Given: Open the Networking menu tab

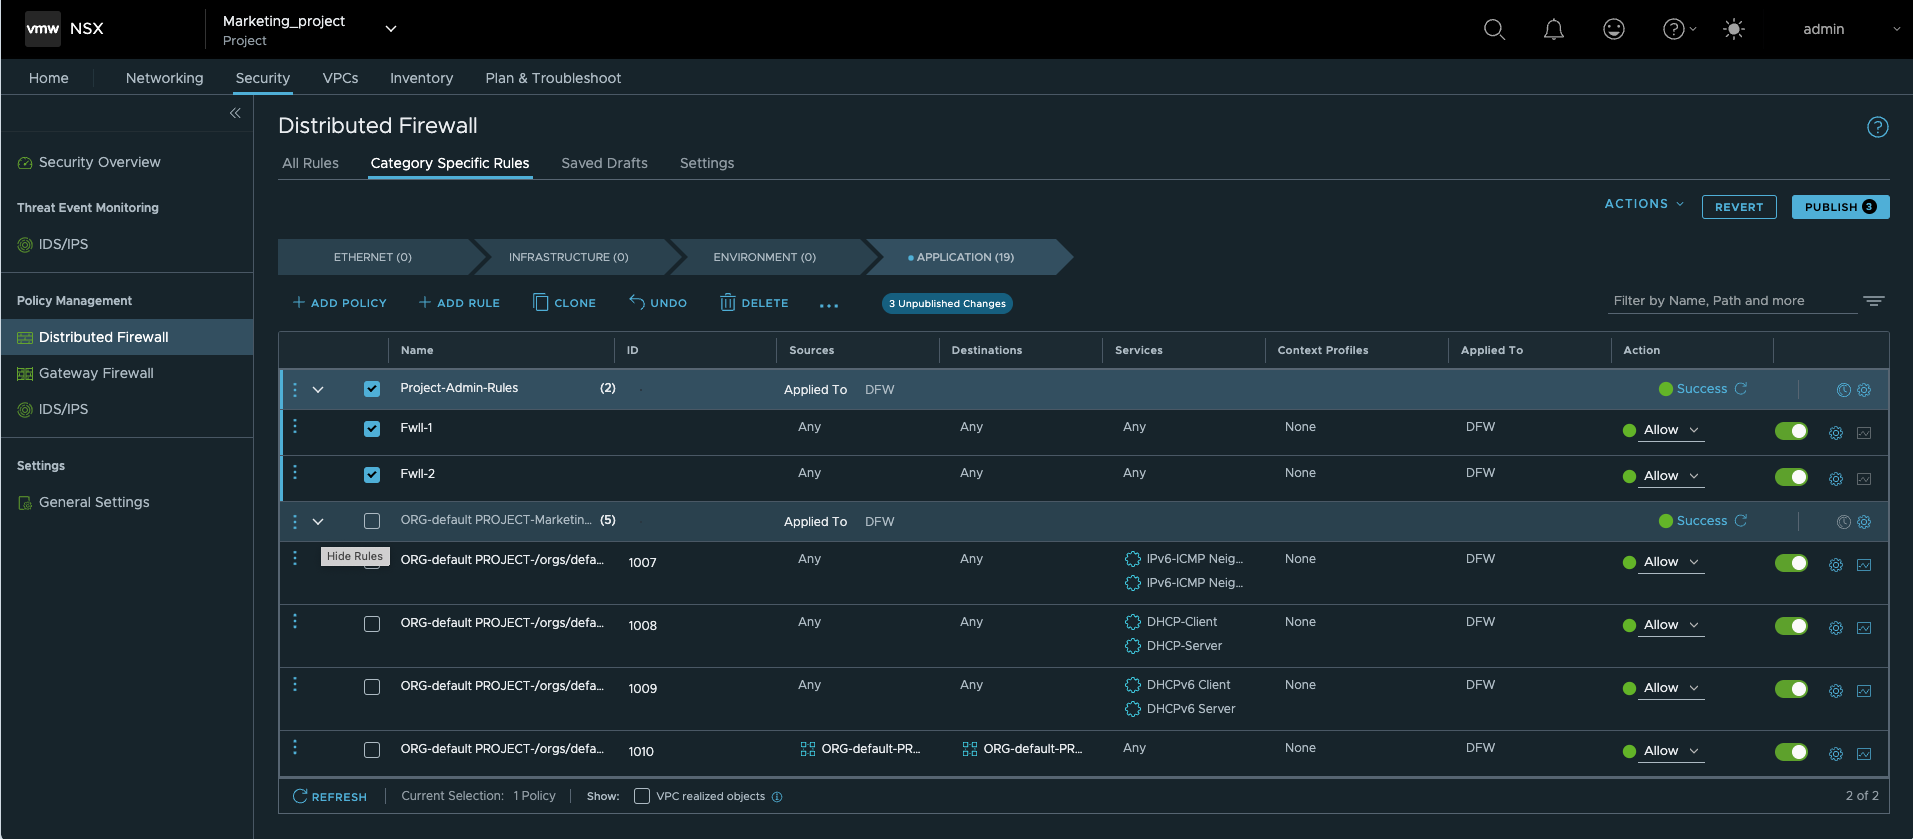Looking at the screenshot, I should pos(164,78).
